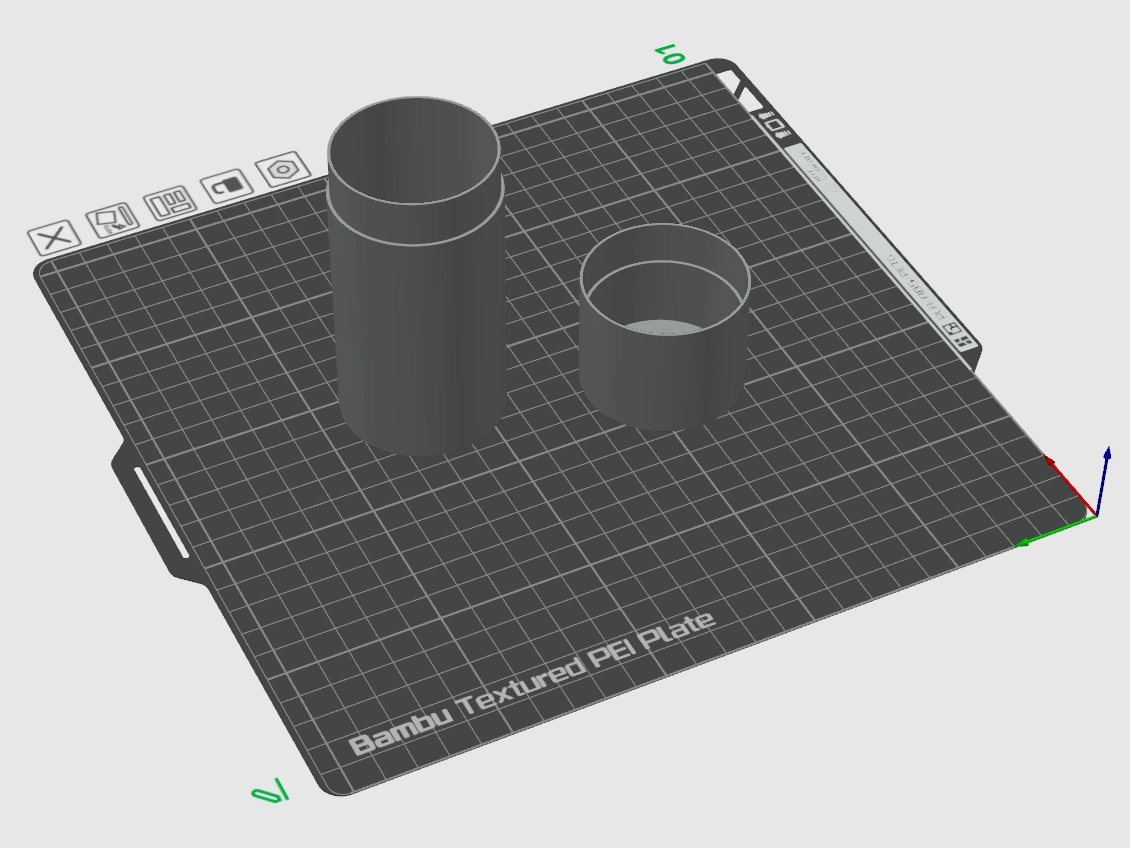Click the red X axis arrow
Screen dimensions: 1130x848
1069,484
